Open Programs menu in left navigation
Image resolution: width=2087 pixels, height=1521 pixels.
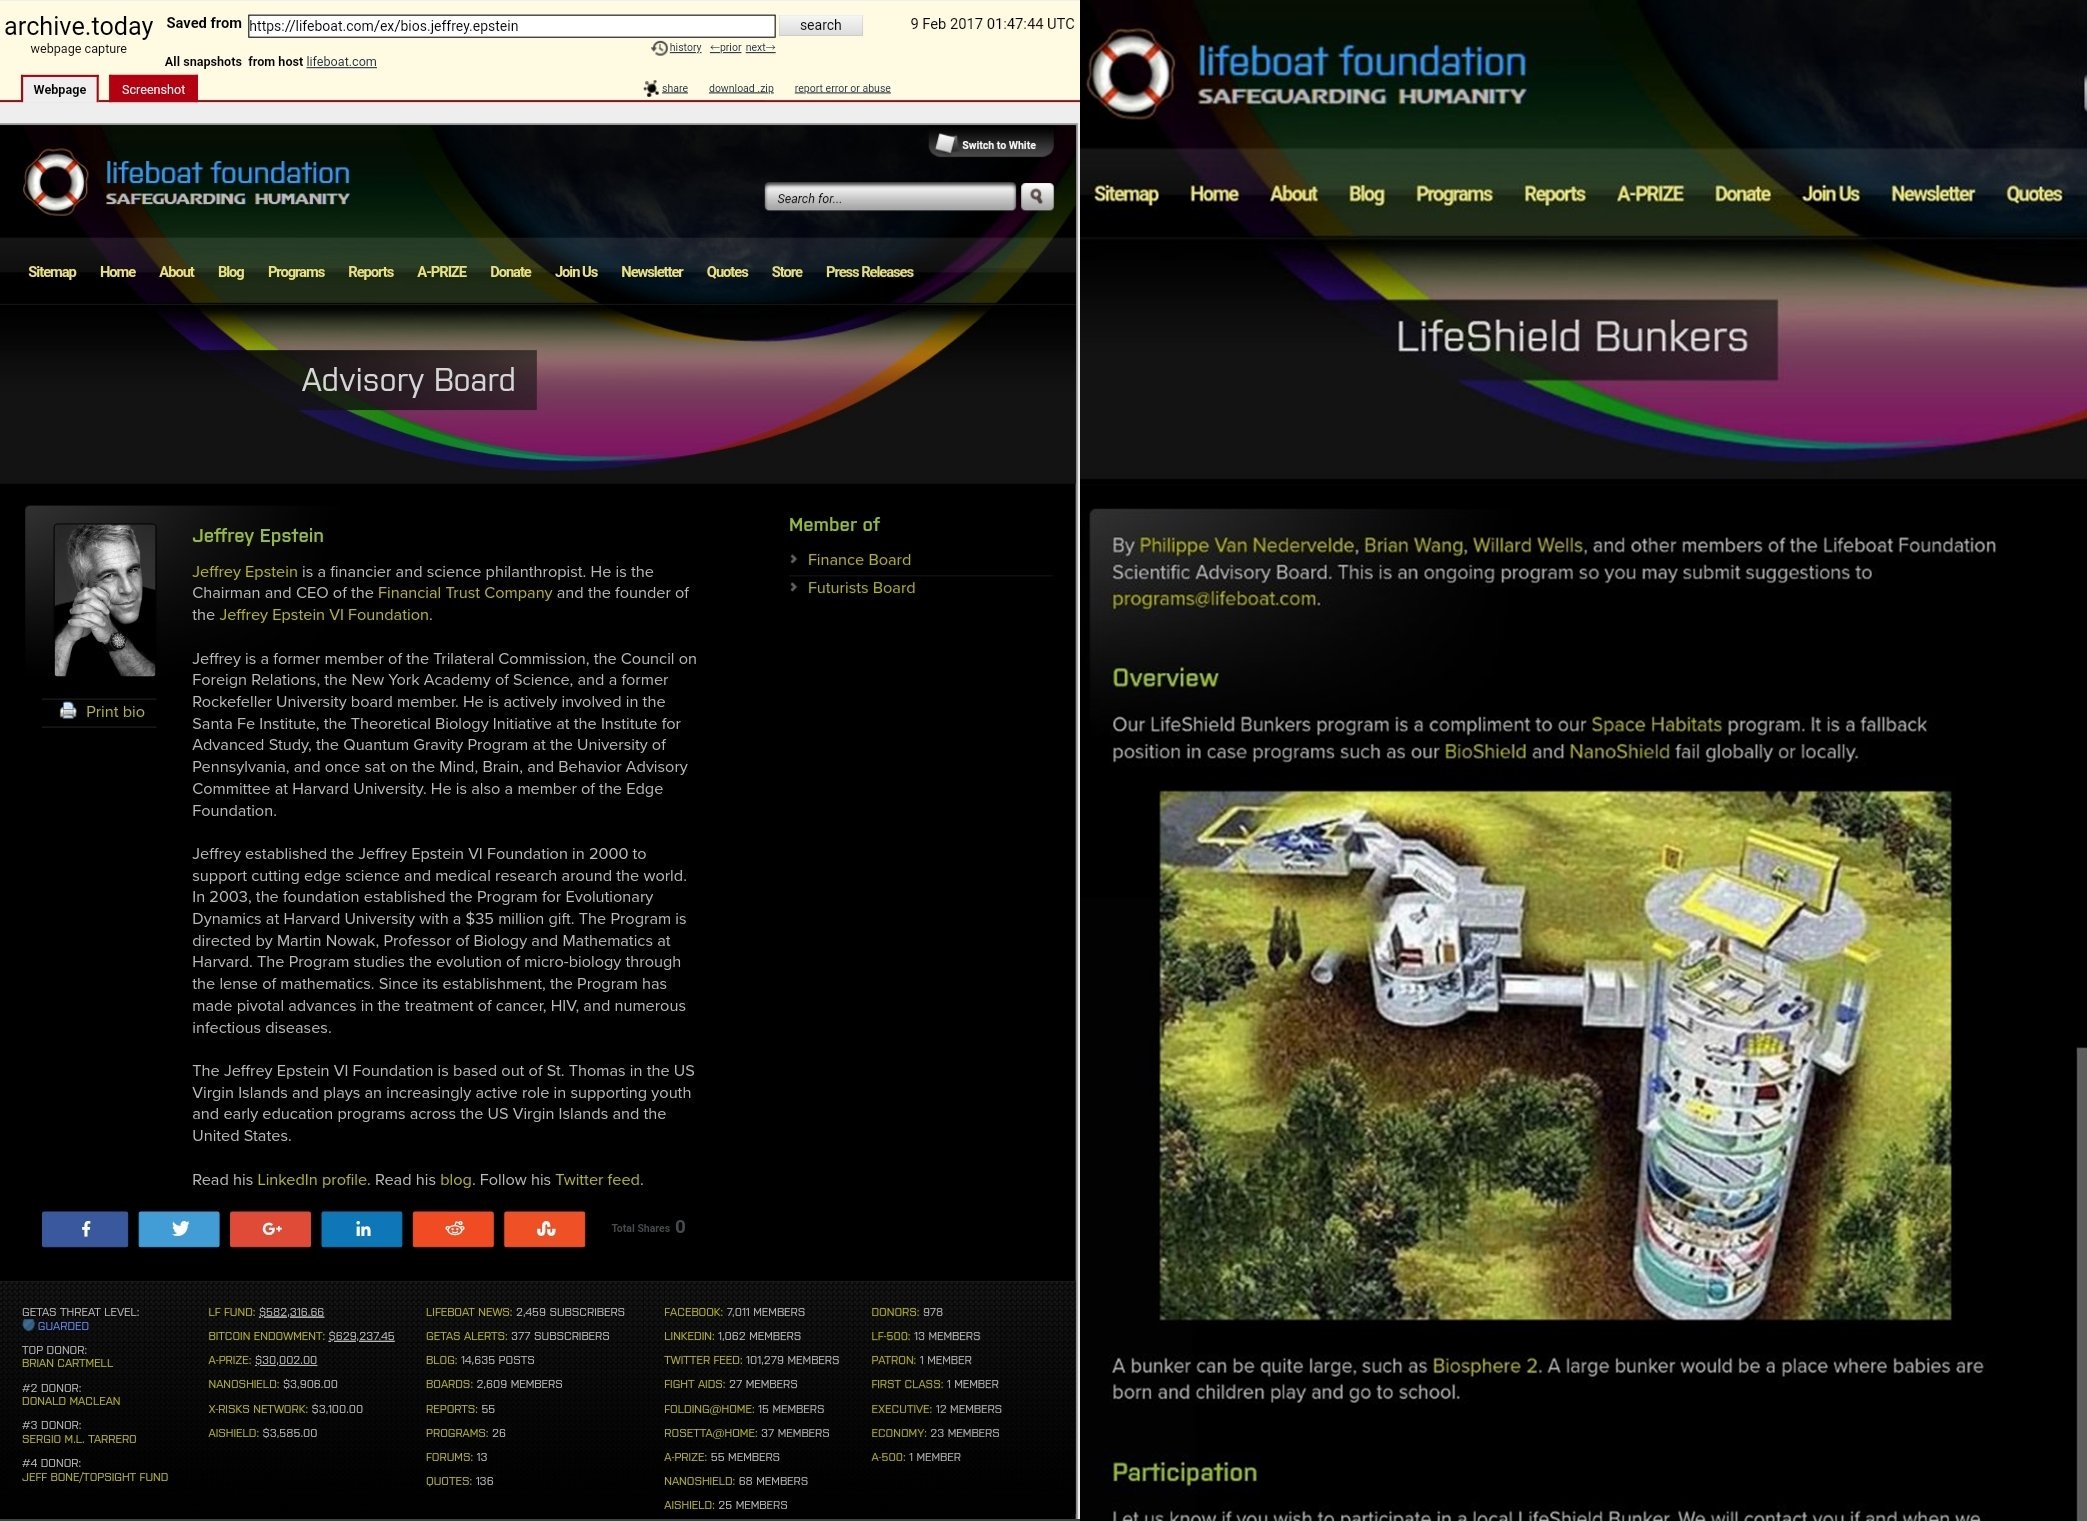coord(296,272)
